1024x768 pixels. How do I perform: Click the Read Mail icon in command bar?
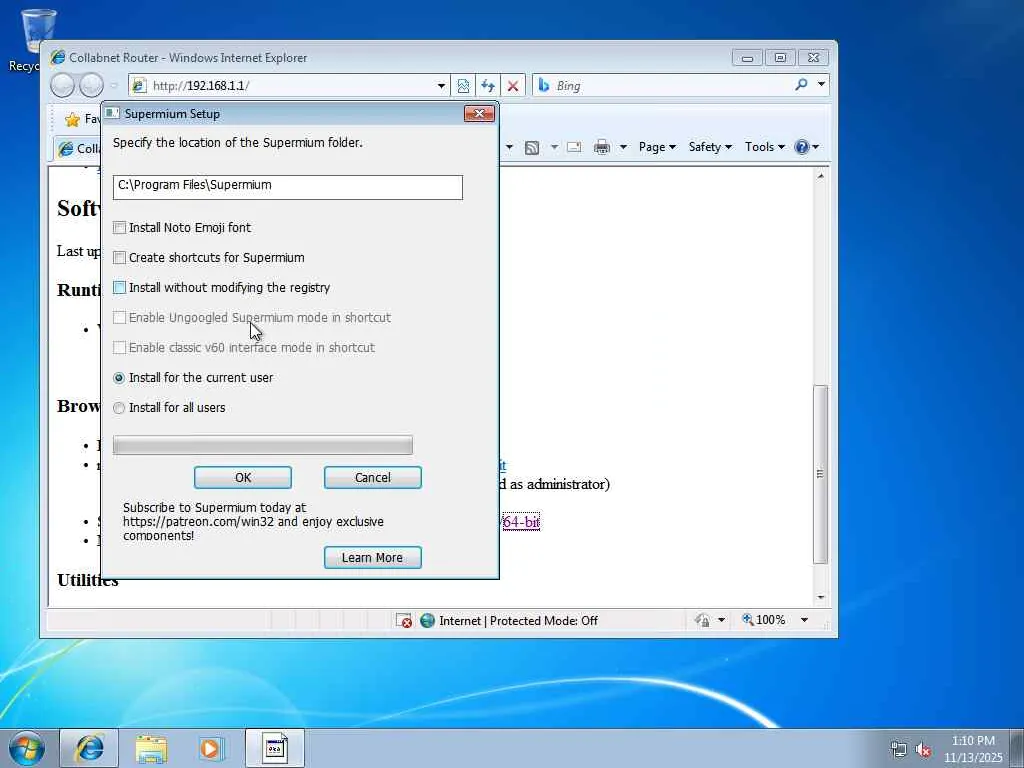574,147
